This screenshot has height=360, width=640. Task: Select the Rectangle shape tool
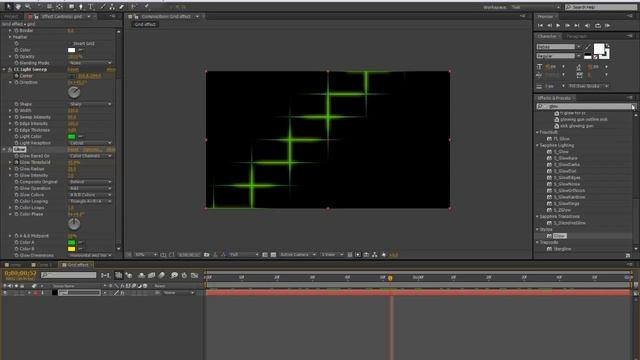pyautogui.click(x=71, y=7)
